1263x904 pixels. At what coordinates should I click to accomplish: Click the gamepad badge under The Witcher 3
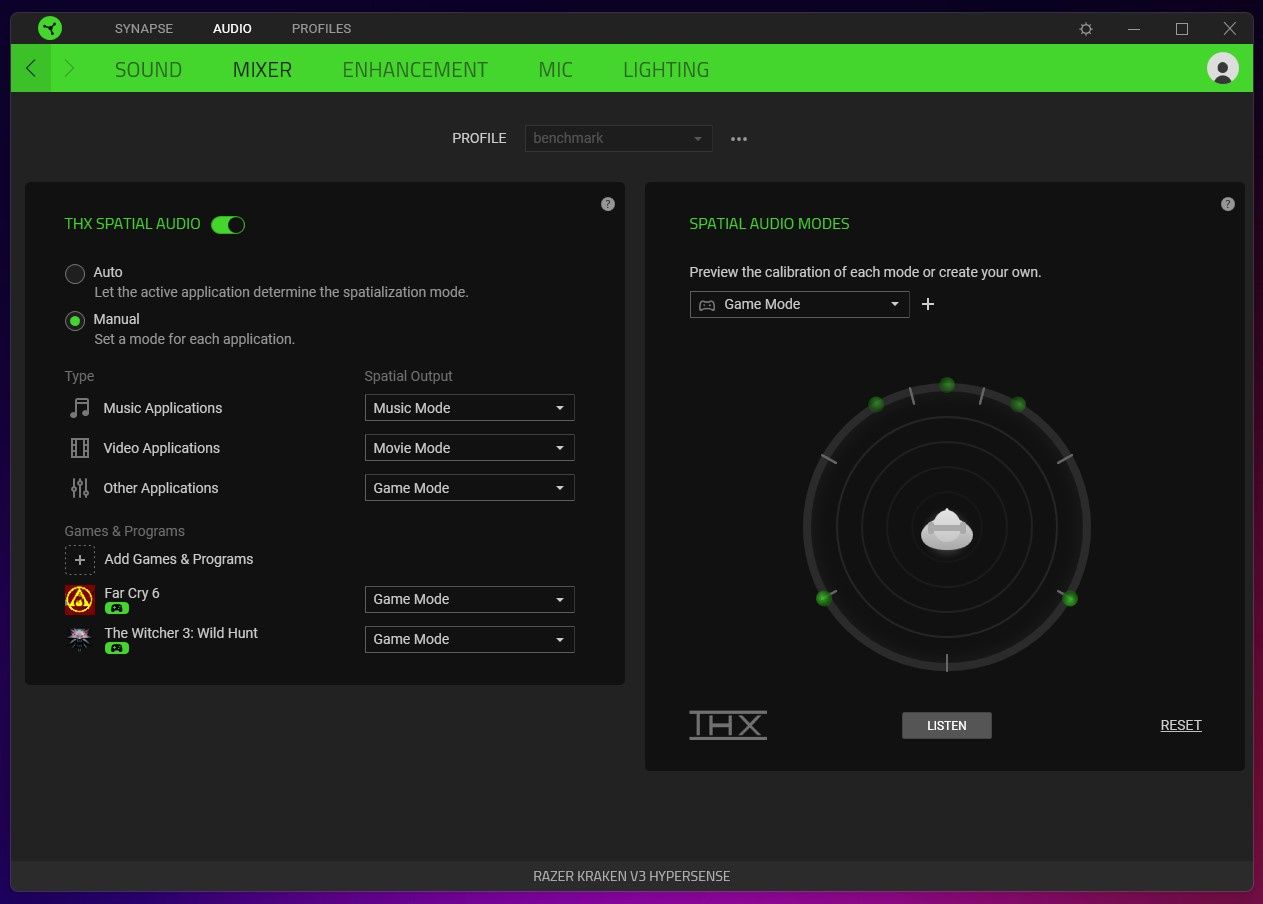tap(116, 648)
